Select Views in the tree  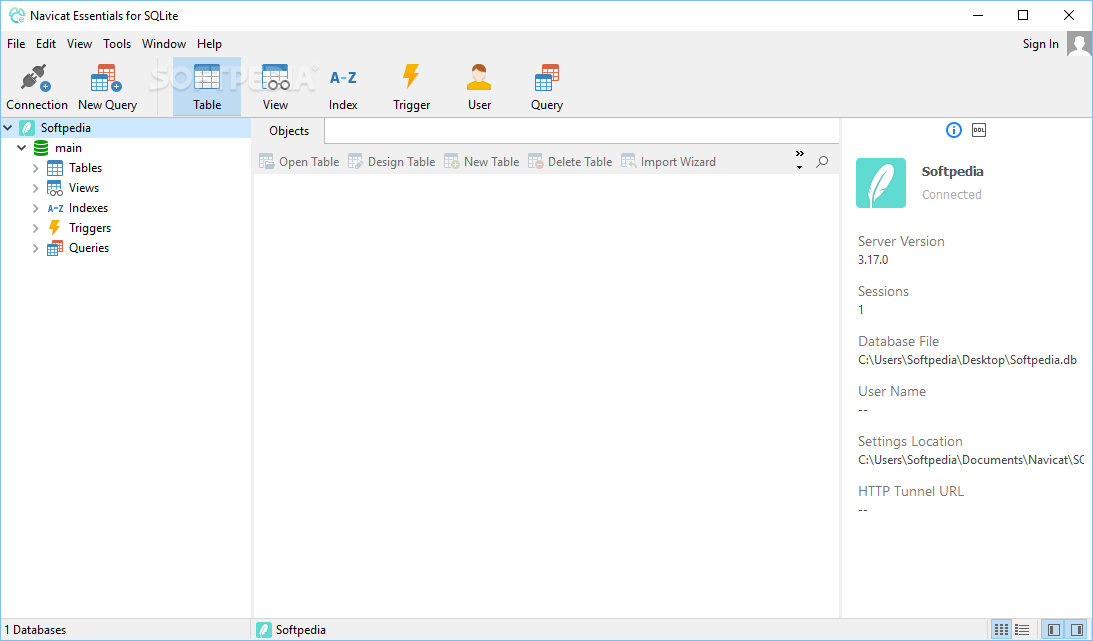point(84,188)
